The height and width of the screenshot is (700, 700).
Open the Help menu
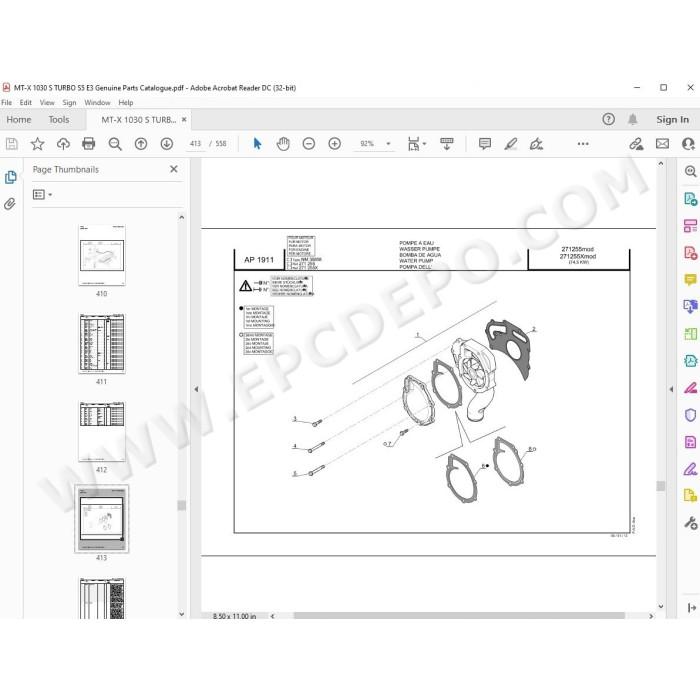[126, 102]
